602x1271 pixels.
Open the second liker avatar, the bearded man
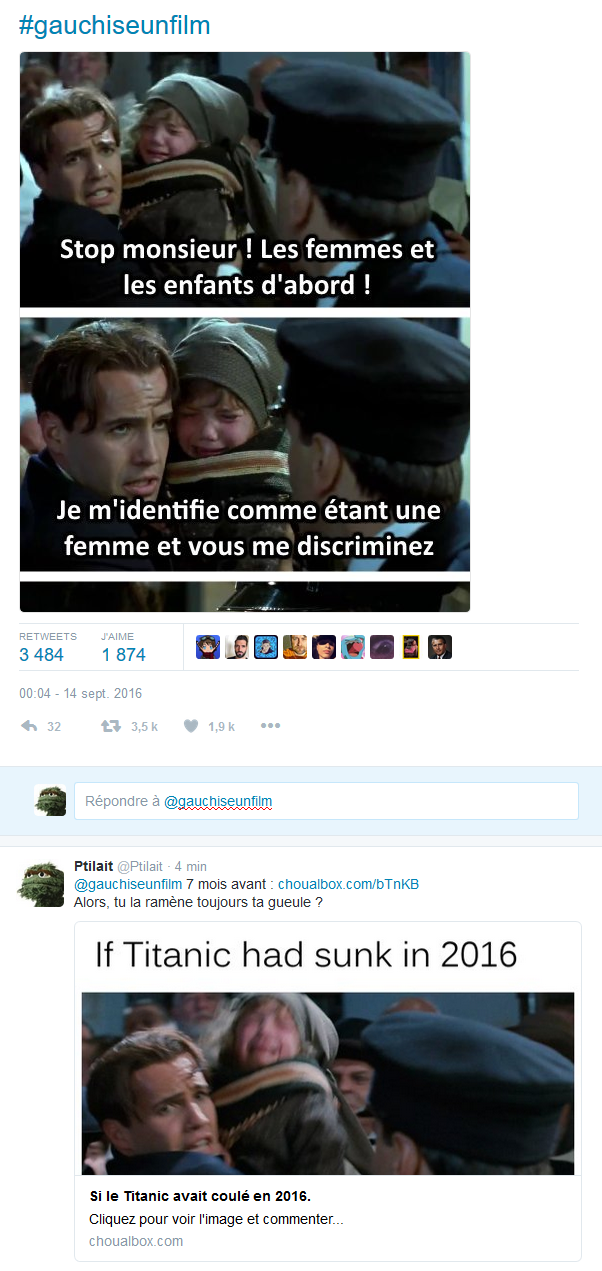click(x=236, y=647)
